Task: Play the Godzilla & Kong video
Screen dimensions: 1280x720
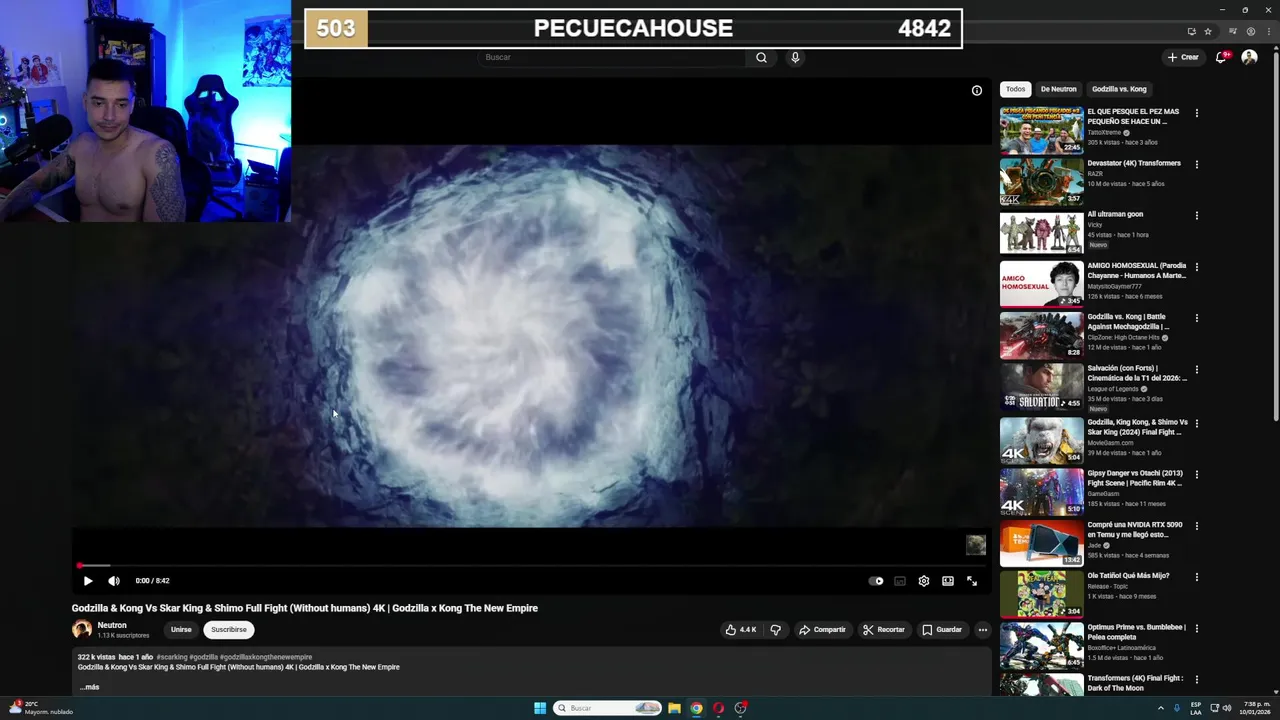Action: click(88, 581)
